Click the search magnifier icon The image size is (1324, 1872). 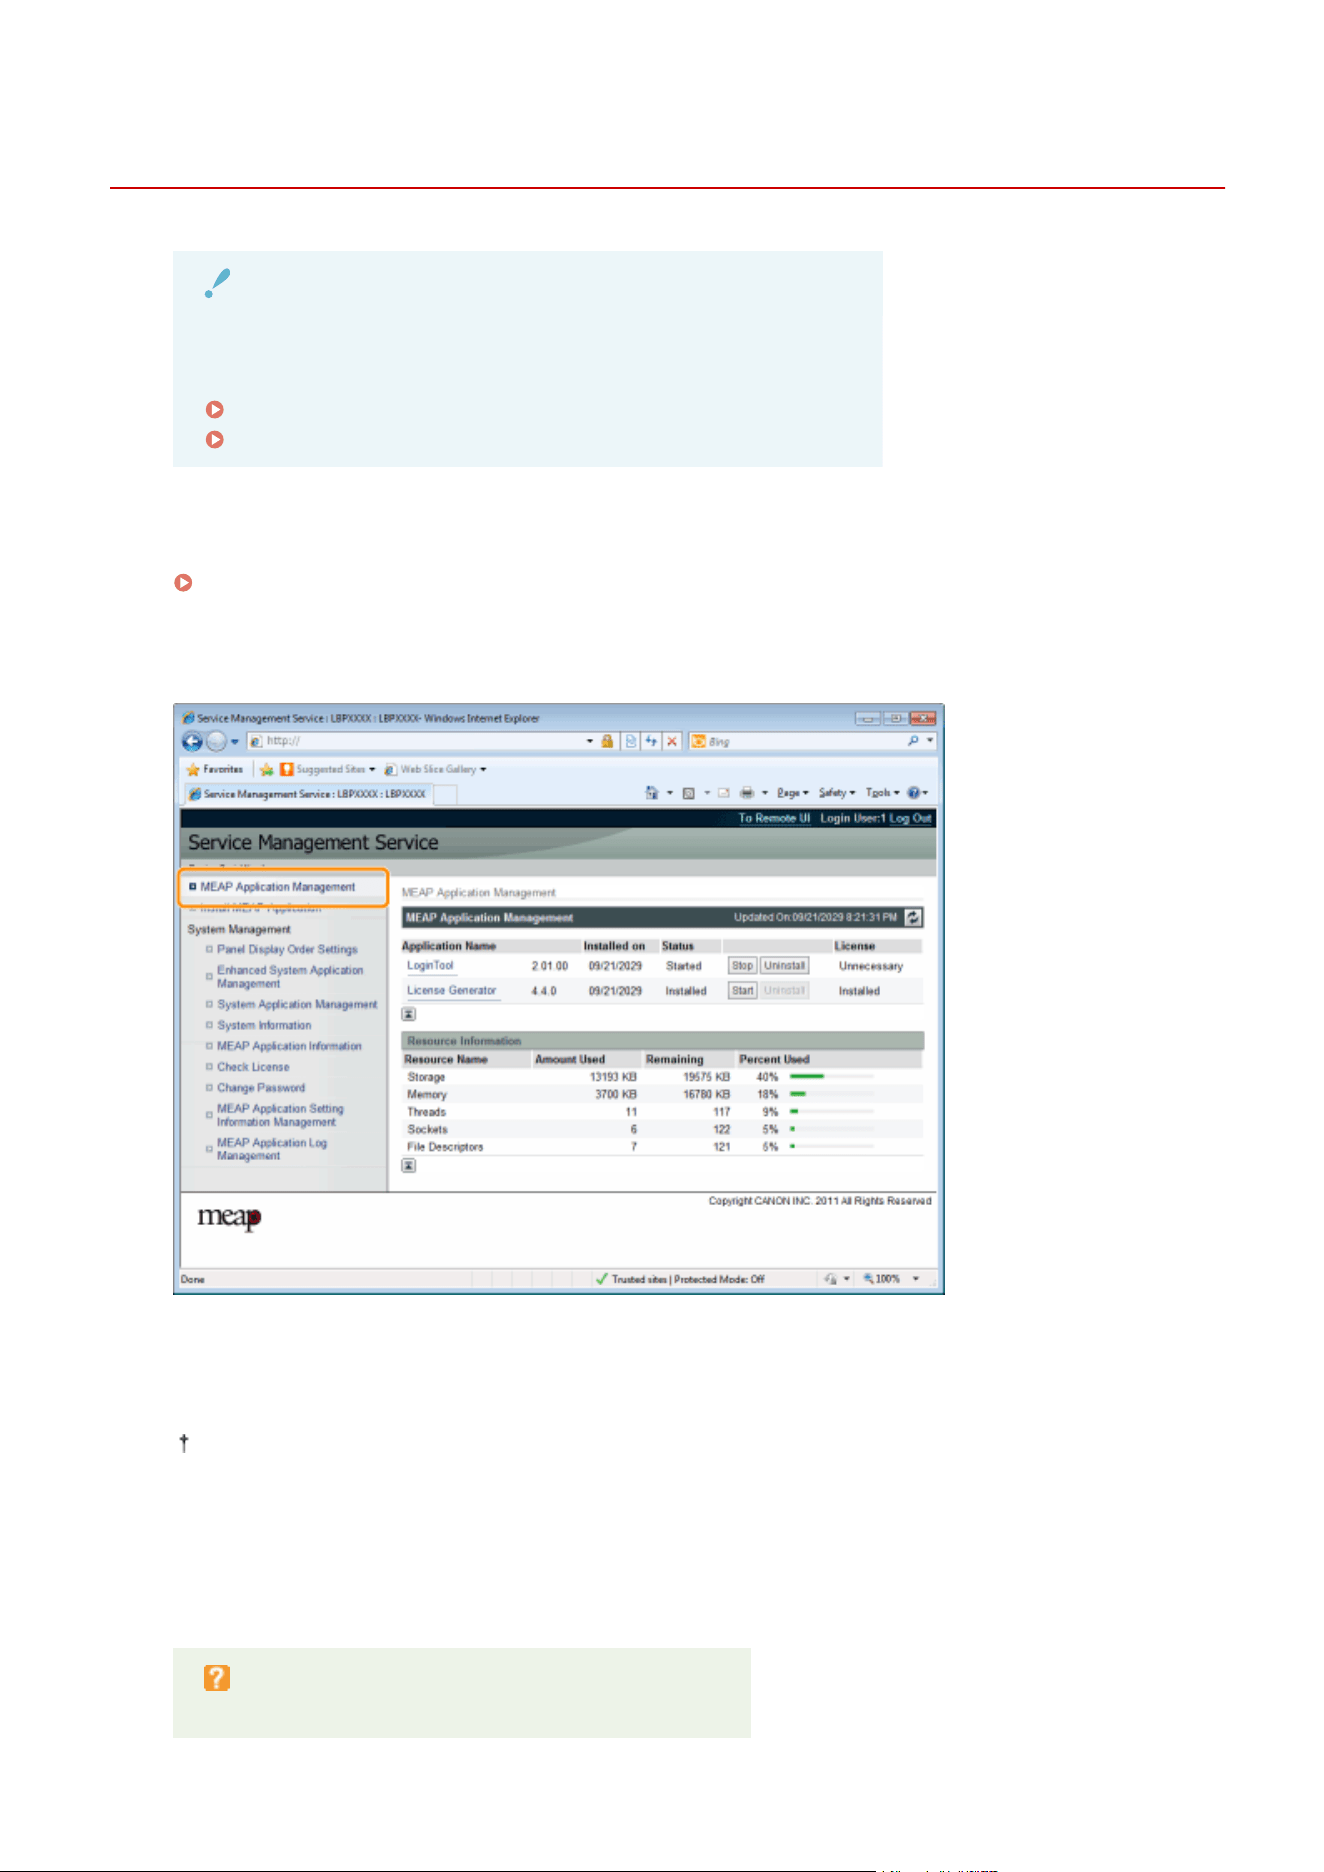coord(913,741)
